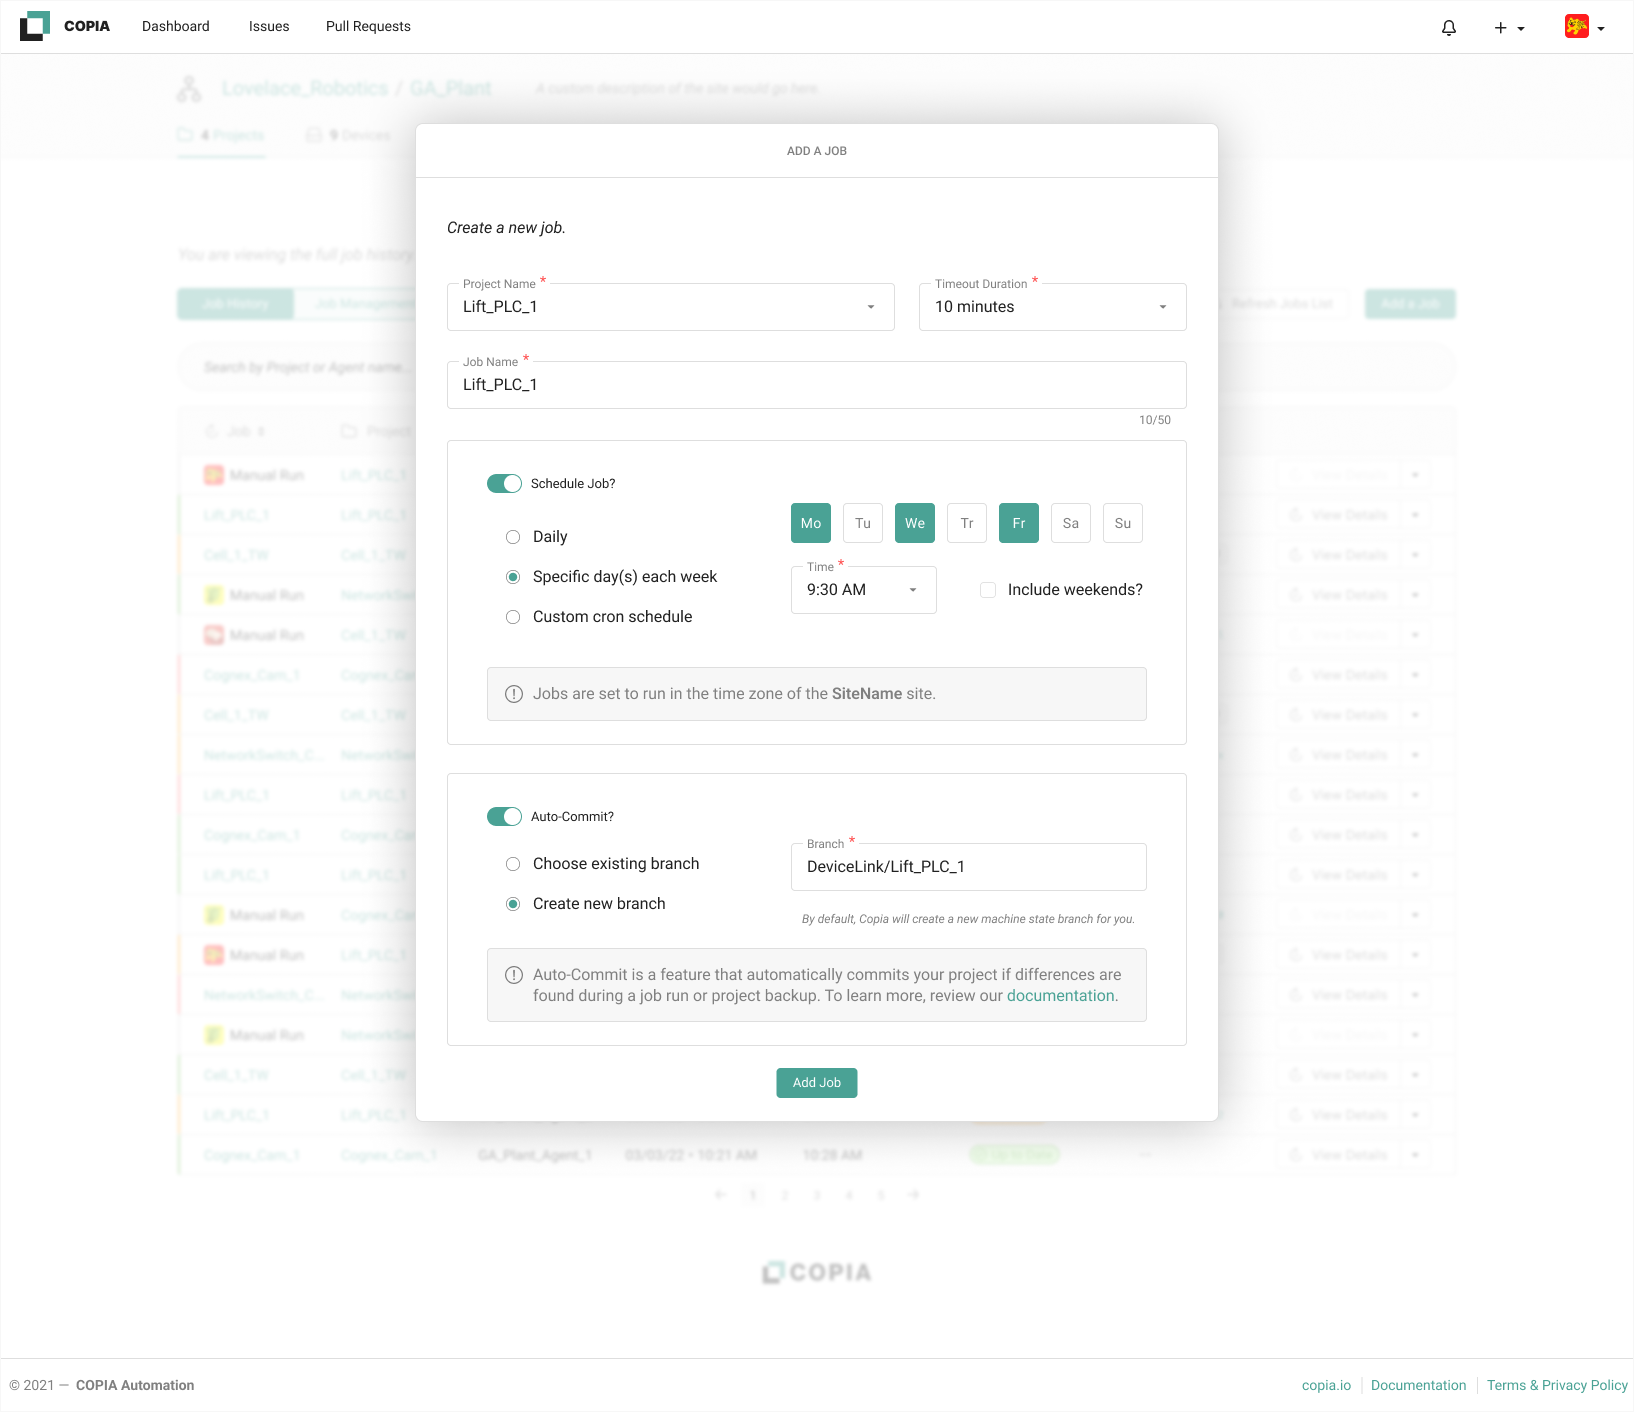Screen dimensions: 1634x1412
Task: Open the Issues page from the navbar
Action: coord(268,26)
